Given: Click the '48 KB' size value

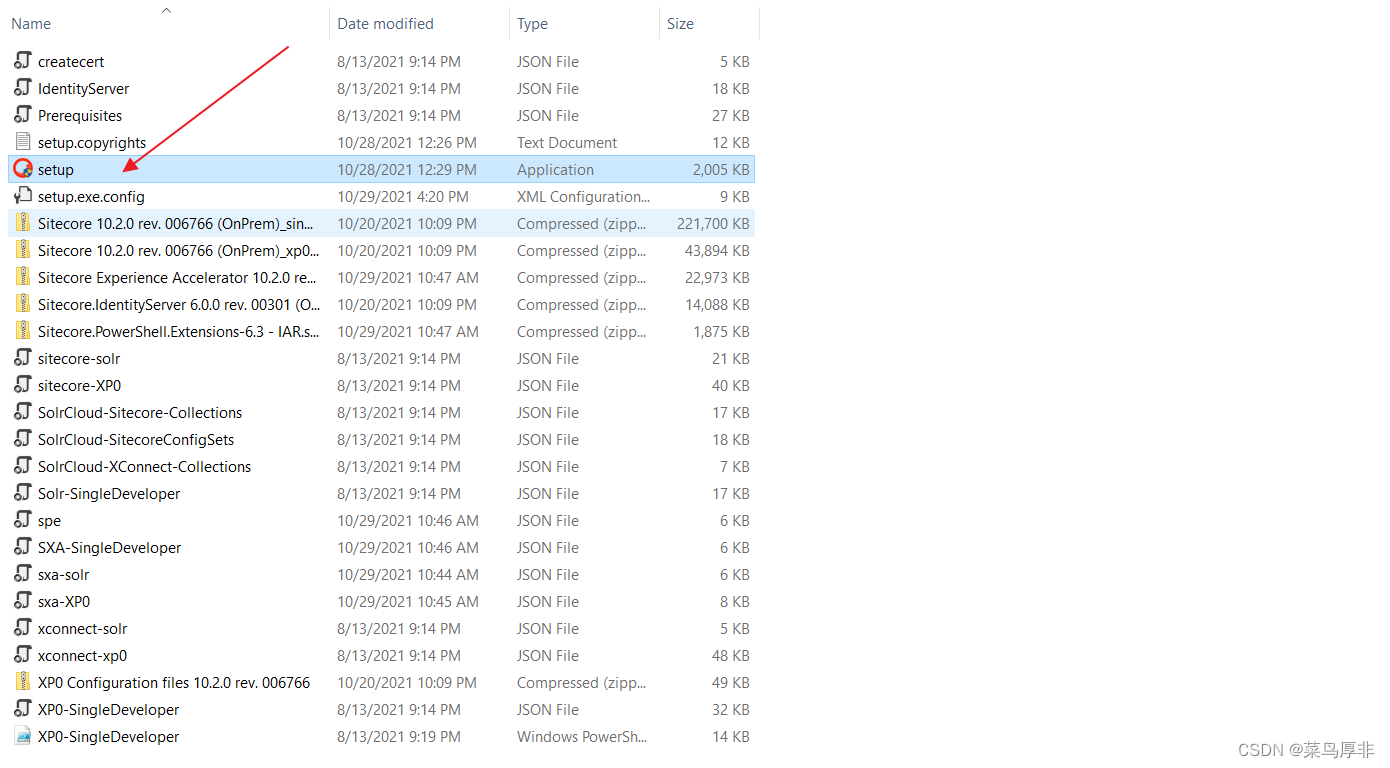Looking at the screenshot, I should pos(730,656).
